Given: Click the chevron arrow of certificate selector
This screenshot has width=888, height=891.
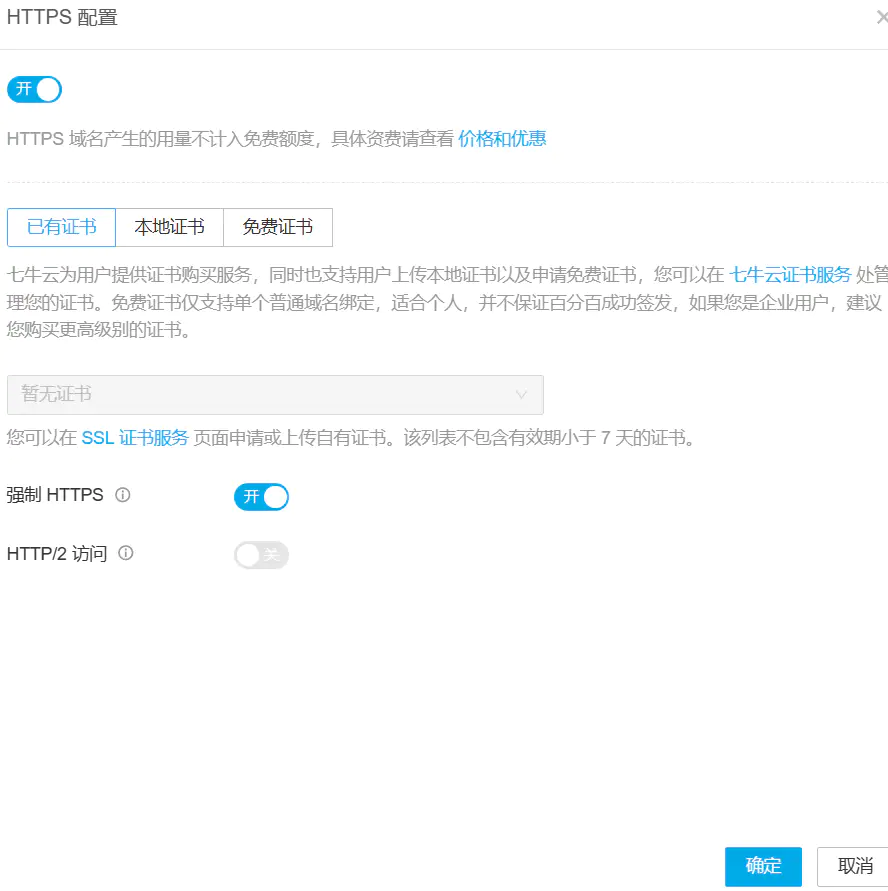Looking at the screenshot, I should click(521, 395).
